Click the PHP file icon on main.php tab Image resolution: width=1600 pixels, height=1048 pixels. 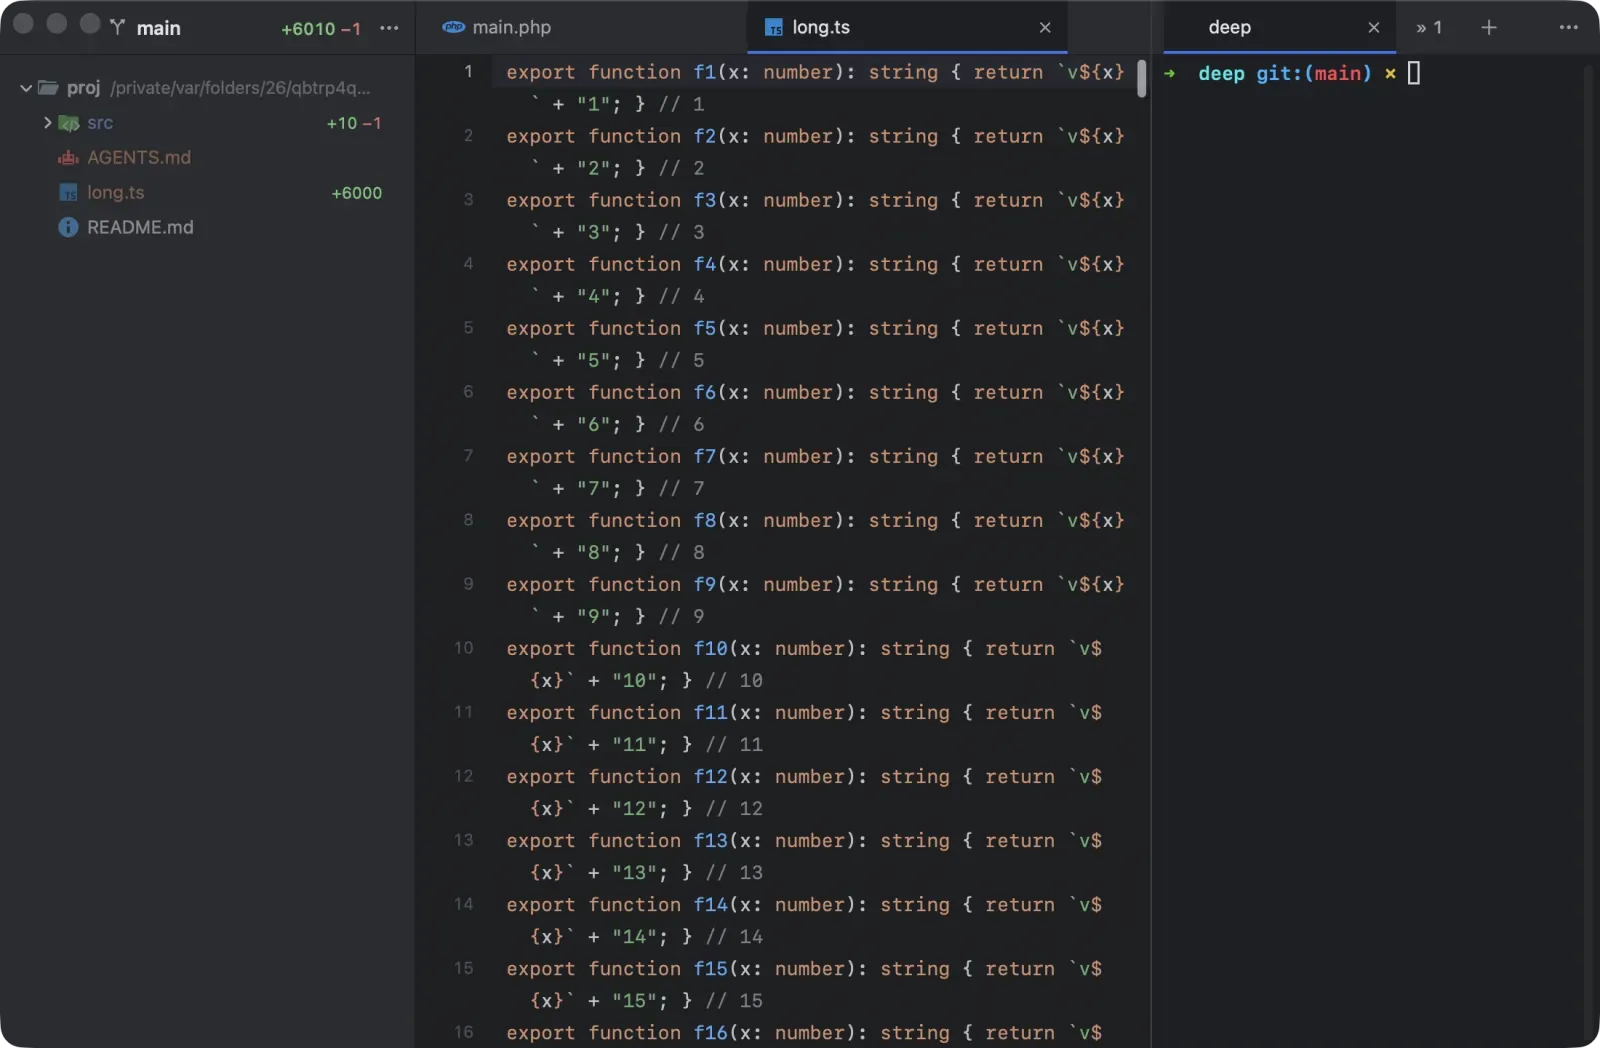(453, 27)
